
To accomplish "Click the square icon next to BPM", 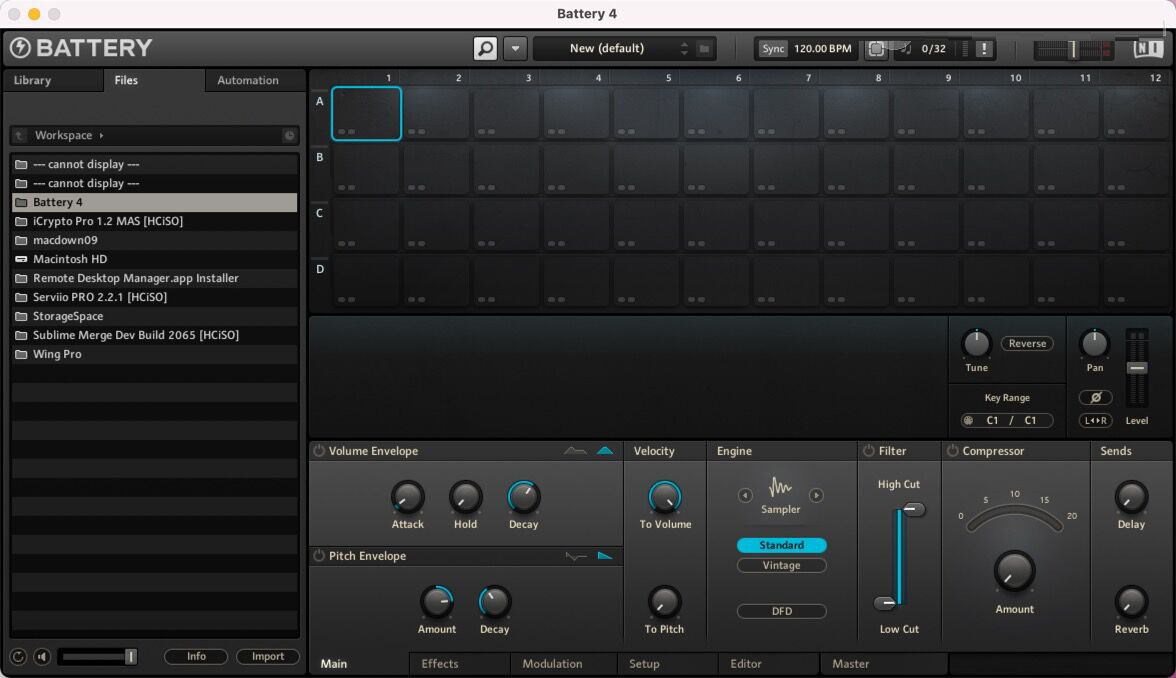I will [875, 49].
